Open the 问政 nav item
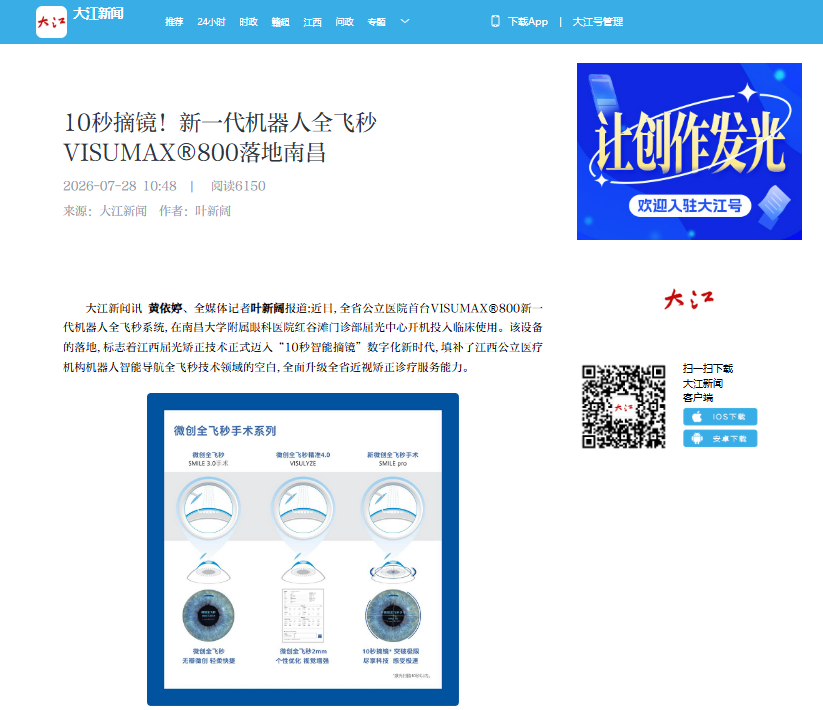Image resolution: width=823 pixels, height=710 pixels. [x=344, y=22]
